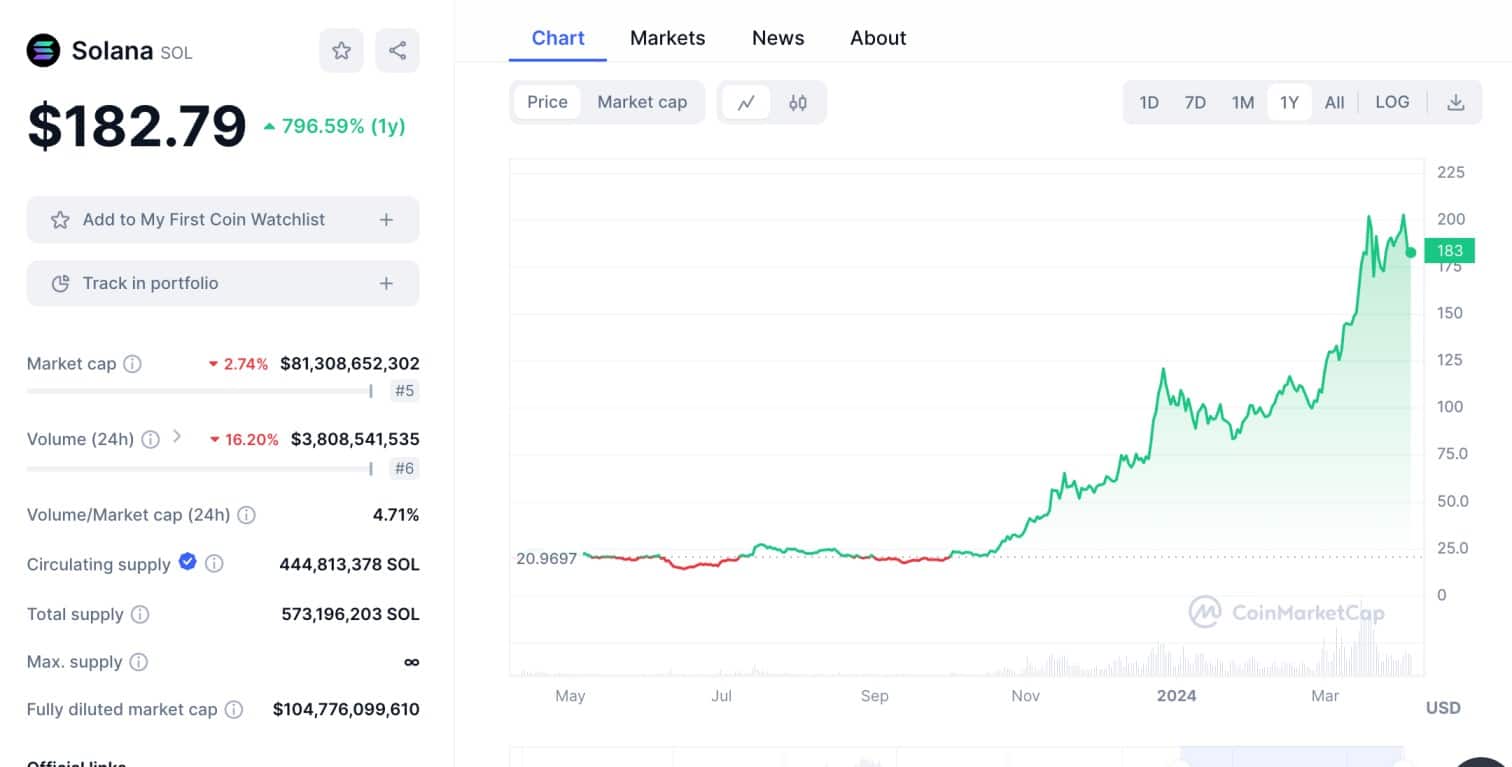Open Volume/Market cap info icon

point(246,515)
